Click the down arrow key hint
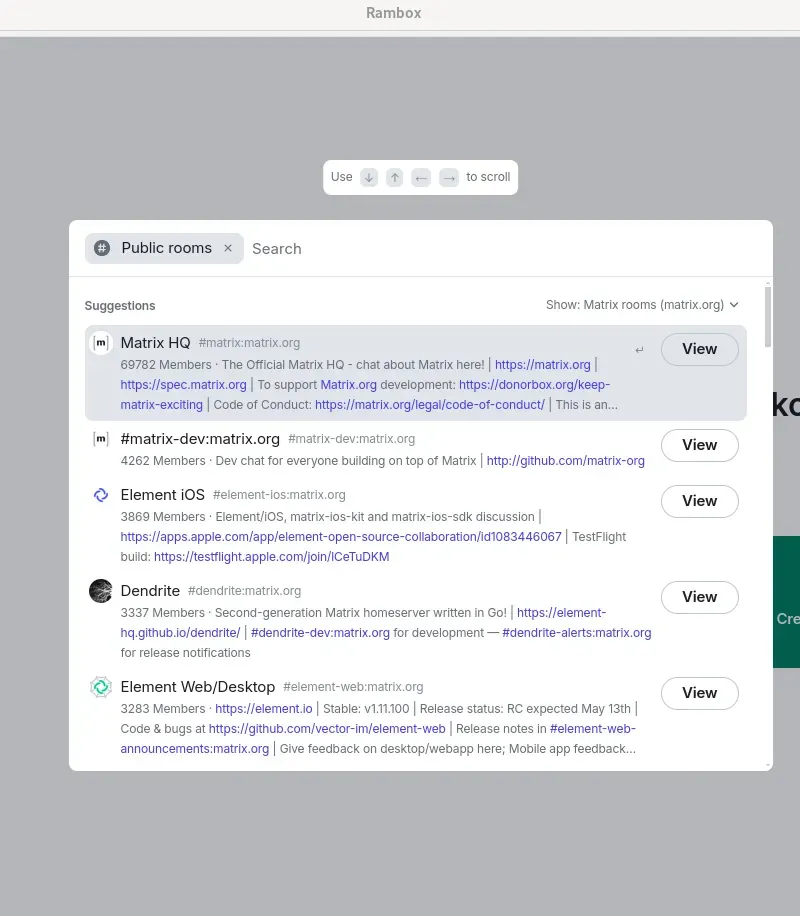Viewport: 800px width, 916px height. click(x=369, y=177)
